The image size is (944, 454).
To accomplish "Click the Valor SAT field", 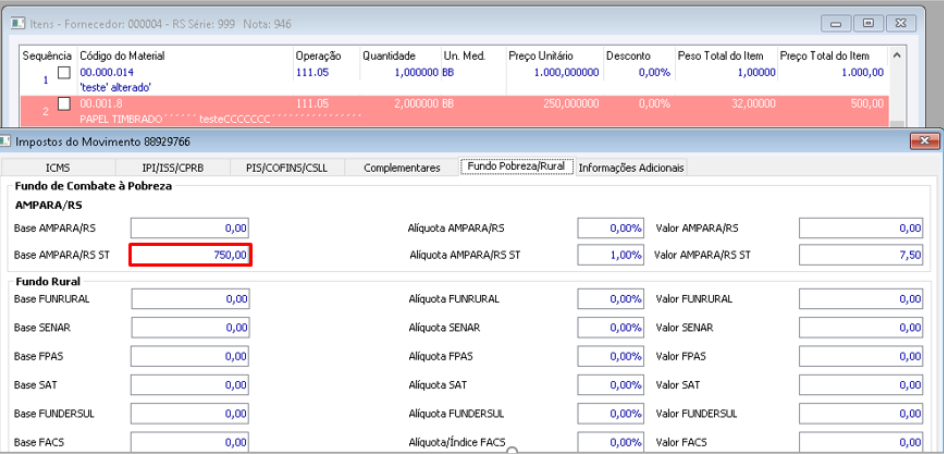I will [861, 385].
